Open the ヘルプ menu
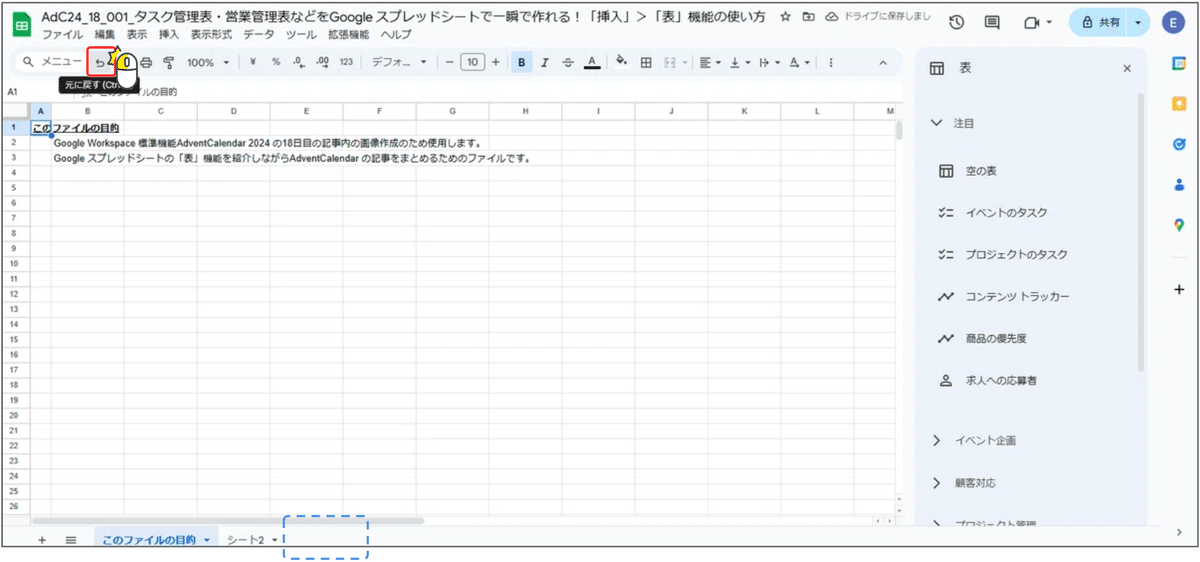The width and height of the screenshot is (1200, 562). click(x=395, y=34)
